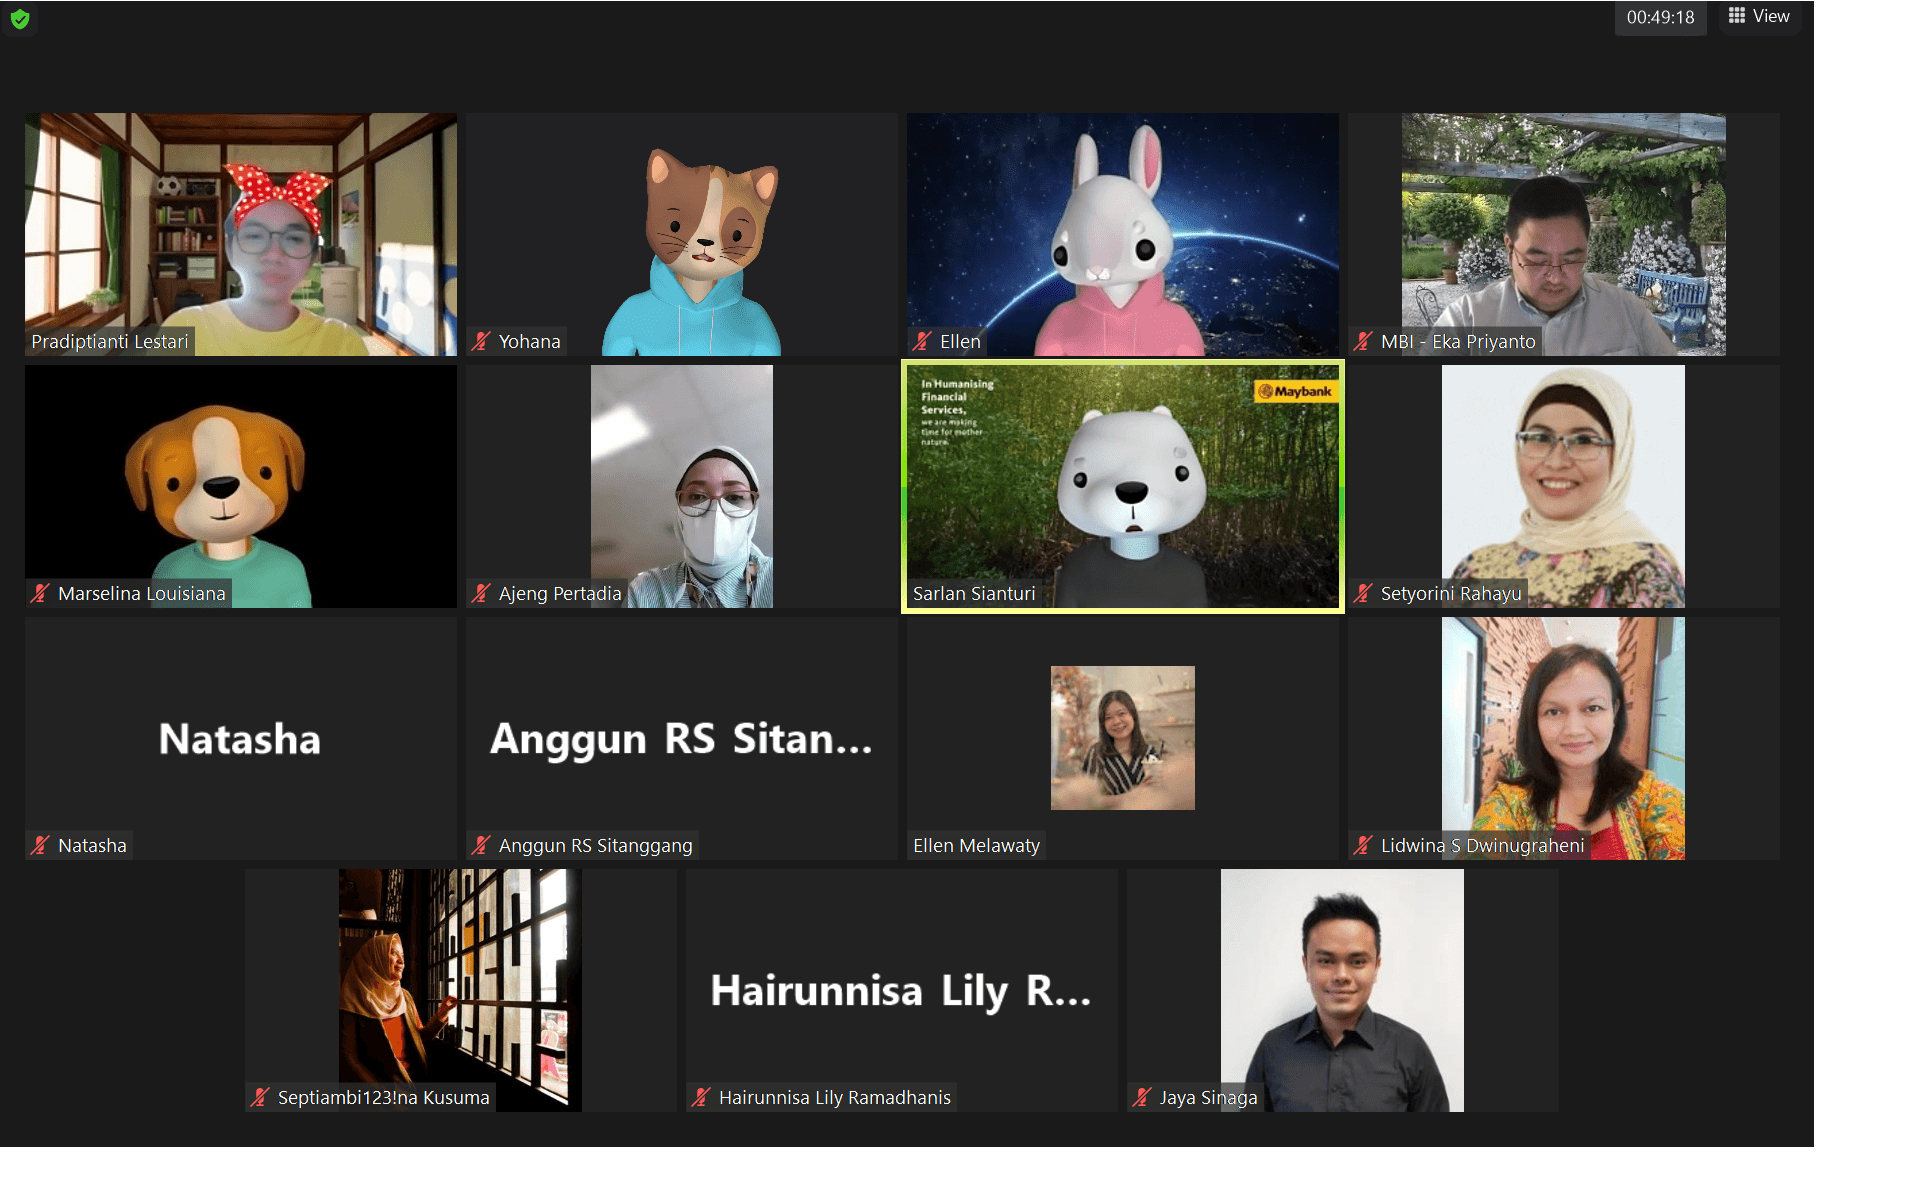Click the Anggun RS Sitanggang name label
The width and height of the screenshot is (1916, 1198).
tap(595, 845)
